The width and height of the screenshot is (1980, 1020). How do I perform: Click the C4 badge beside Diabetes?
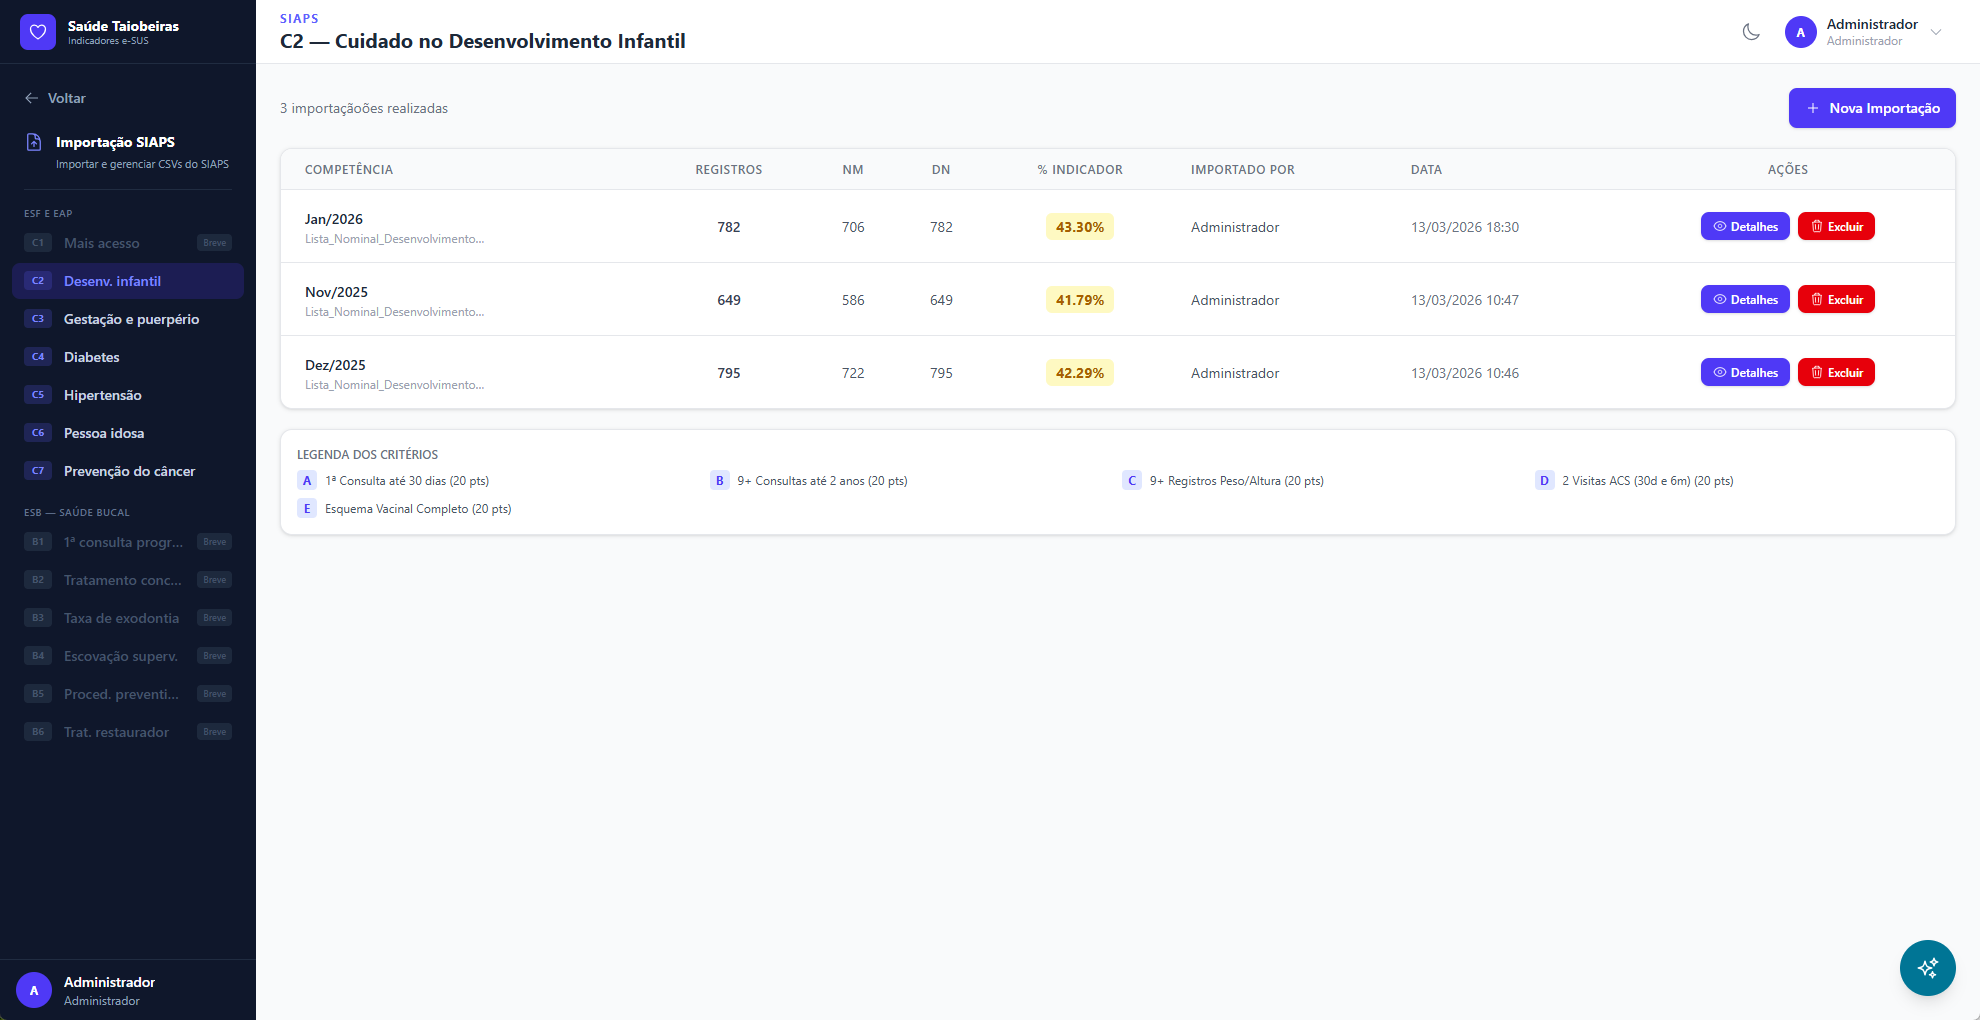38,357
